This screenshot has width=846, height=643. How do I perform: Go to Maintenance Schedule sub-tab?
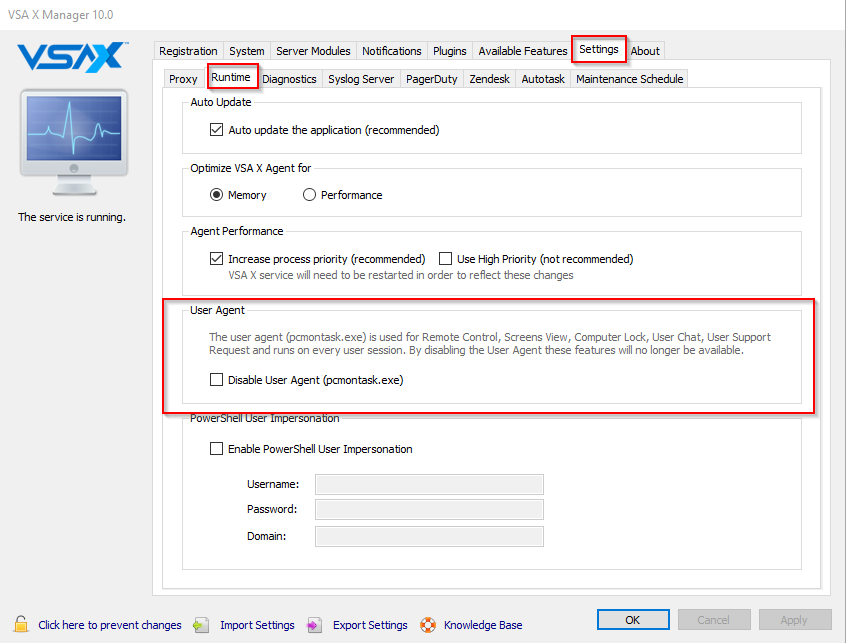coord(630,79)
